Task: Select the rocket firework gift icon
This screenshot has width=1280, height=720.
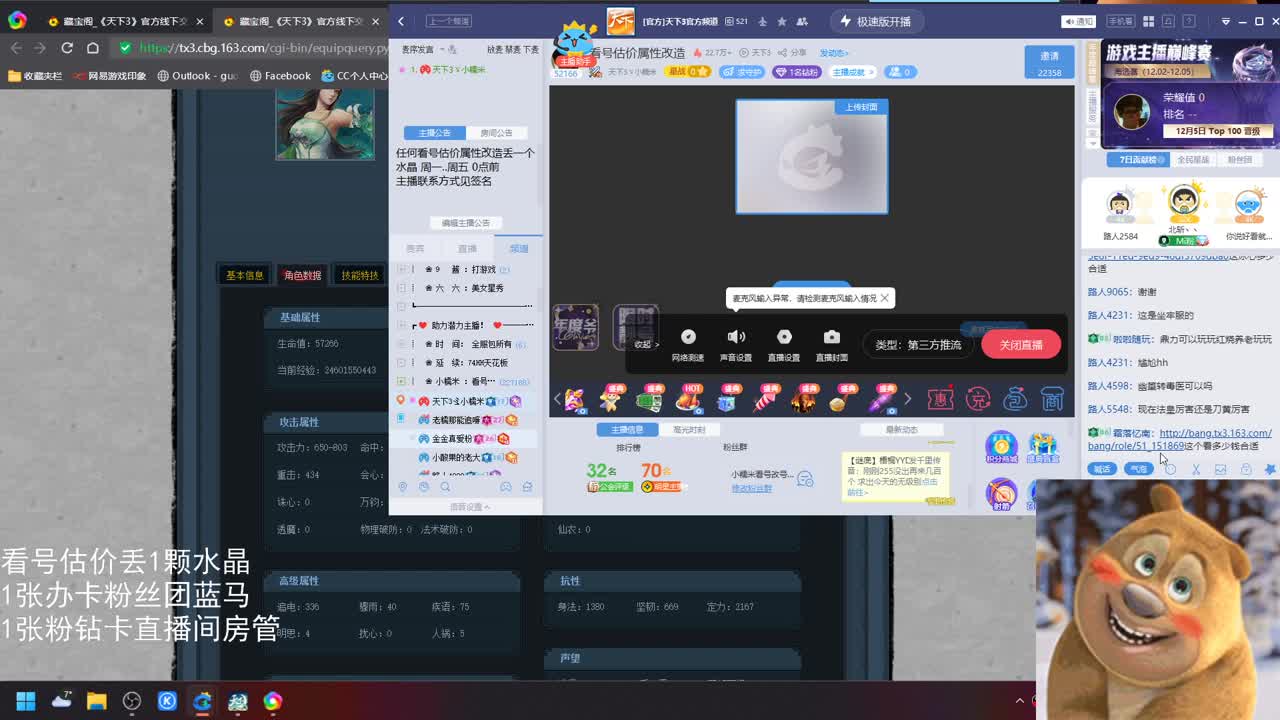Action: 764,400
